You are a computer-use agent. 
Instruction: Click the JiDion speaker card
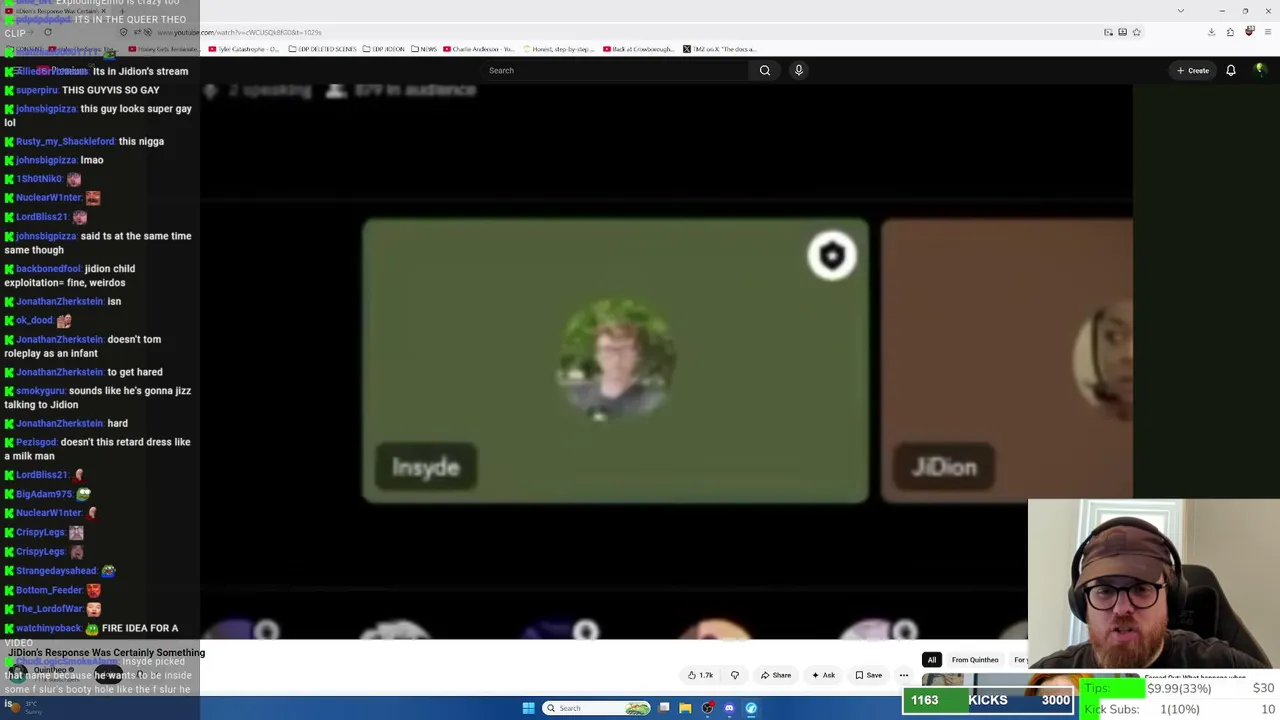(x=1007, y=361)
